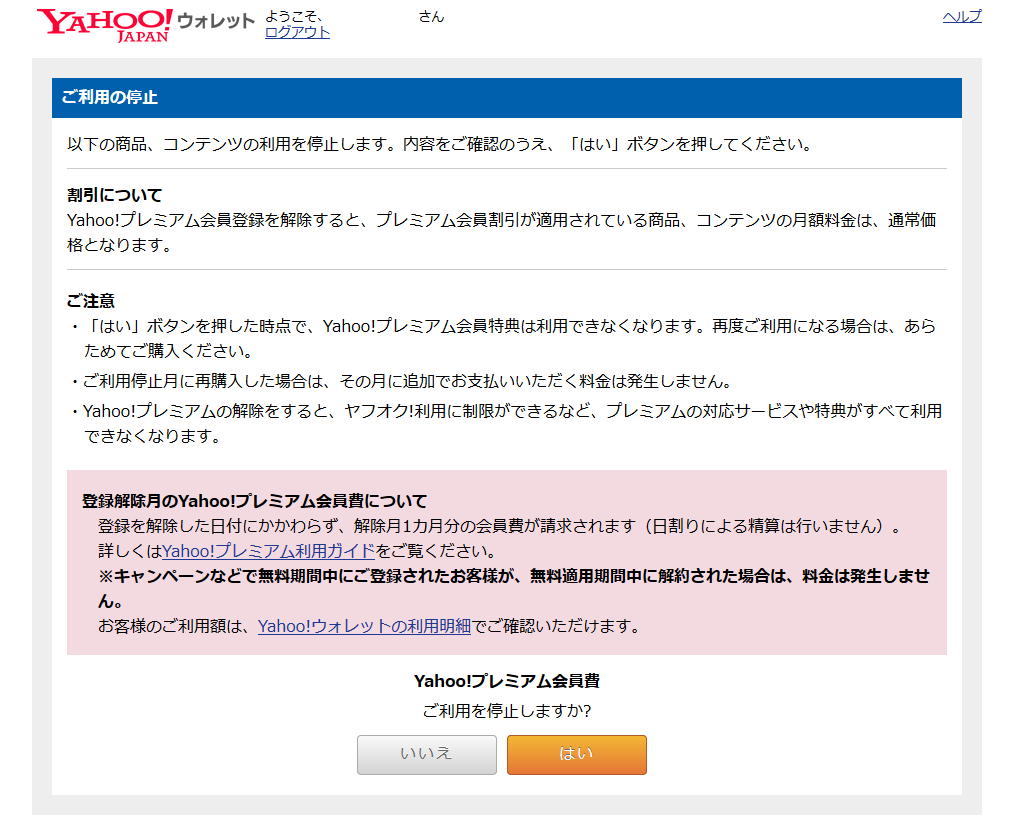Click the ログアウト link
Image resolution: width=1024 pixels, height=829 pixels.
(x=297, y=32)
